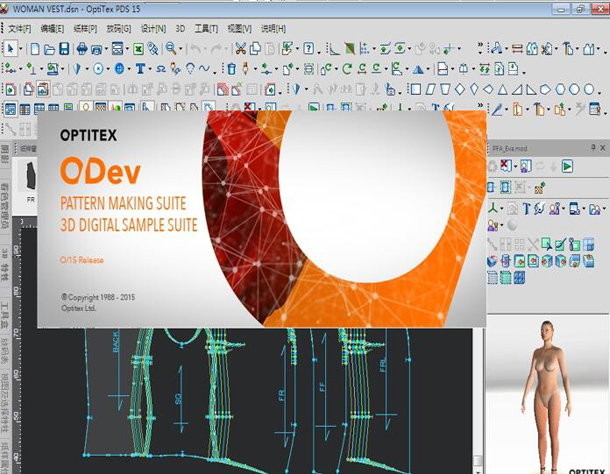Click the T text icon in 3D panel
Image resolution: width=610 pixels, height=474 pixels.
(526, 209)
